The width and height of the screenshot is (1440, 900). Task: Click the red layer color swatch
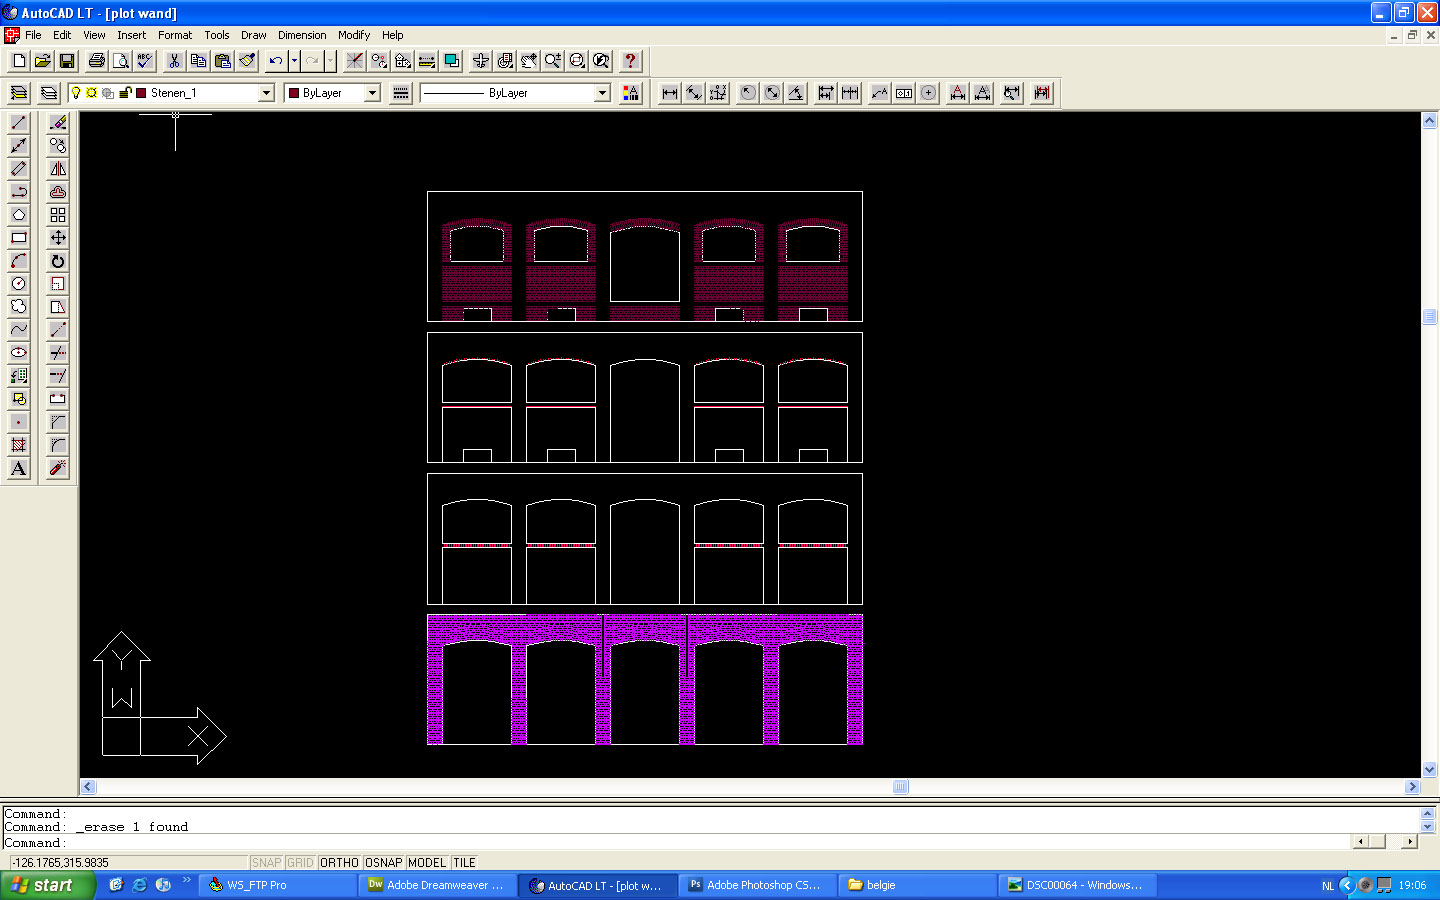coord(141,92)
